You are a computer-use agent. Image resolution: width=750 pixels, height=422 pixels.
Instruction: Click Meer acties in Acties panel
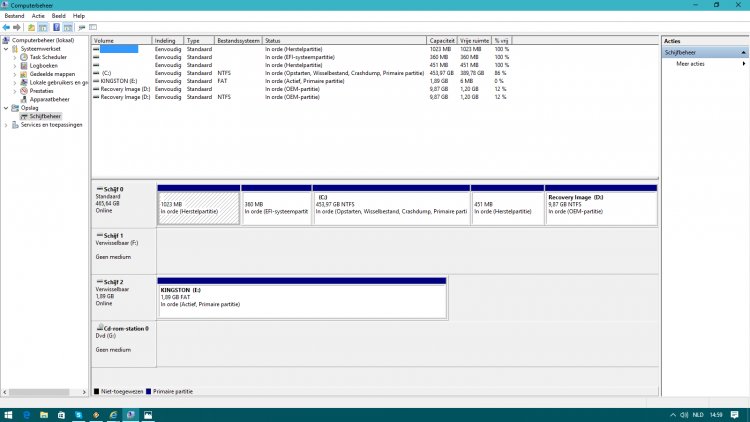click(x=690, y=63)
